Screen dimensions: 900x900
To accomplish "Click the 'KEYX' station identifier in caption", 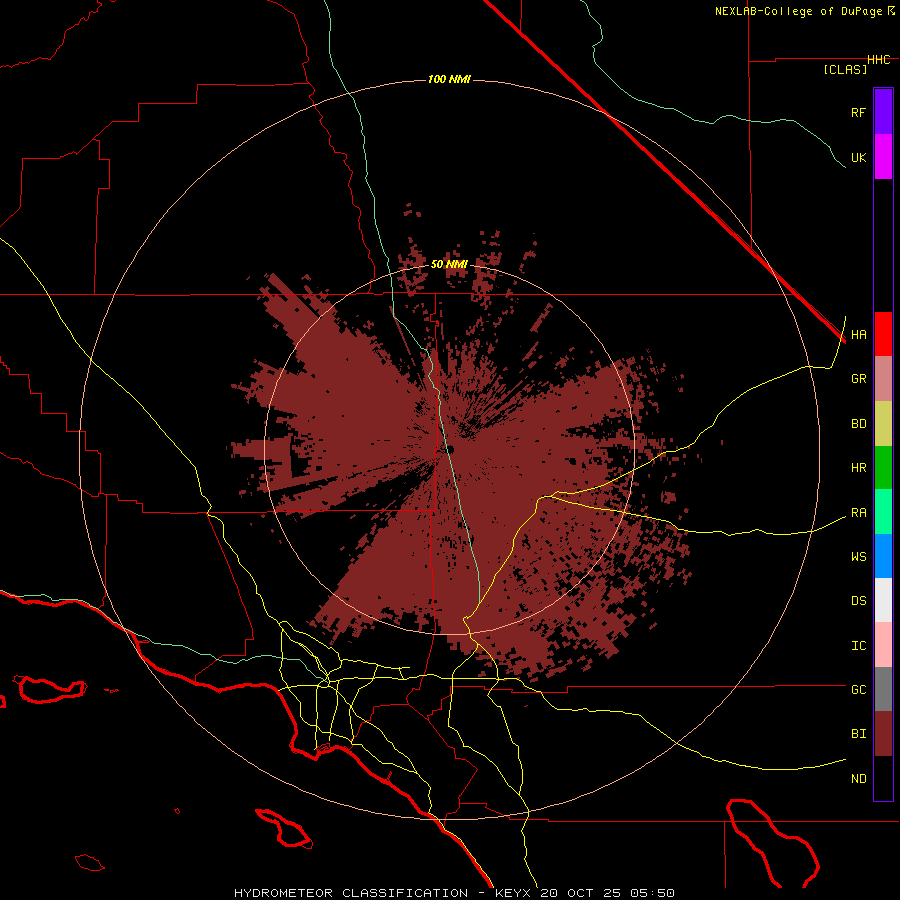I will 513,893.
